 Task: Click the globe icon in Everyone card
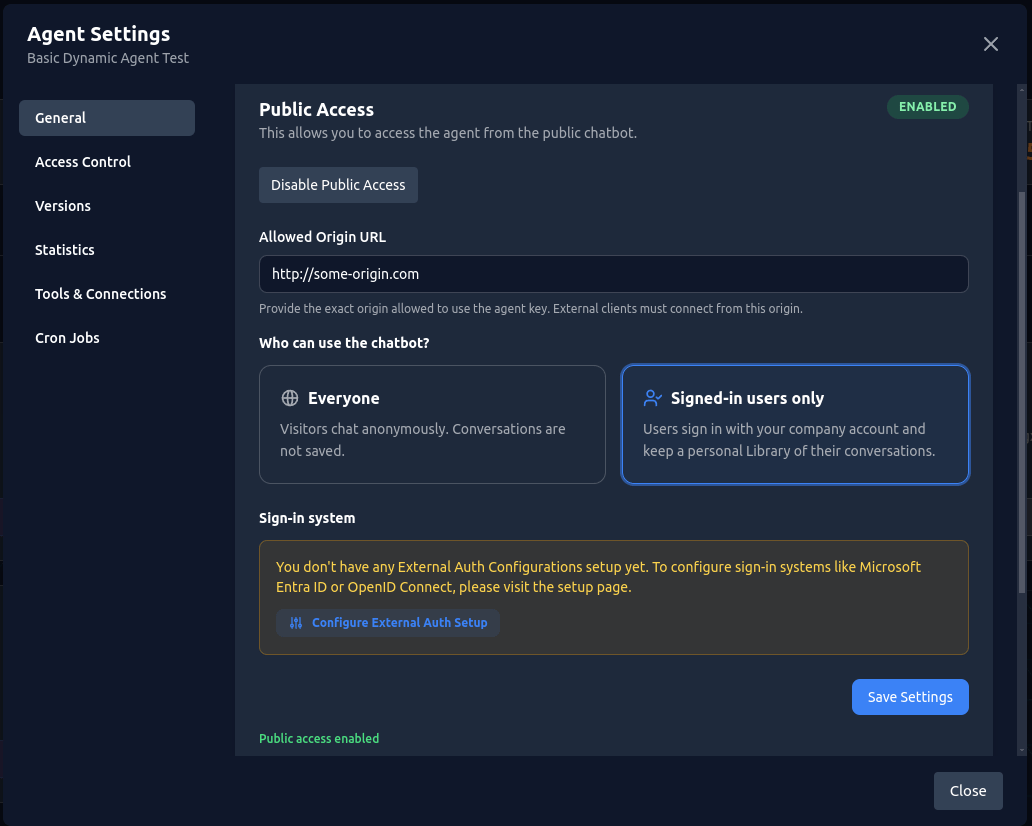[x=290, y=398]
